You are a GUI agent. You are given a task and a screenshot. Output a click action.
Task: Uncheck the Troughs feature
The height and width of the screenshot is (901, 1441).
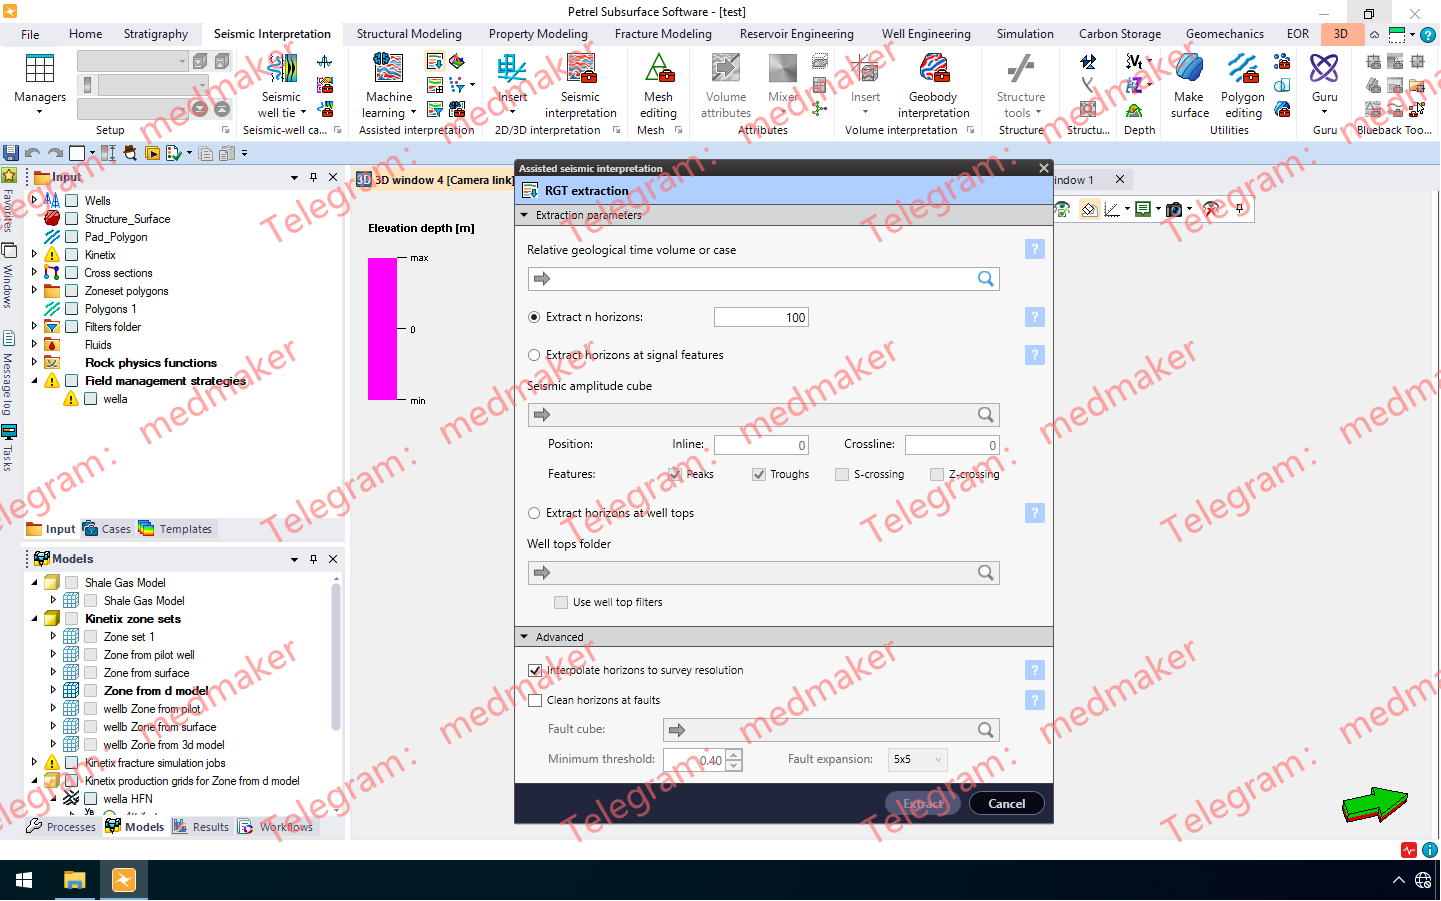tap(758, 474)
